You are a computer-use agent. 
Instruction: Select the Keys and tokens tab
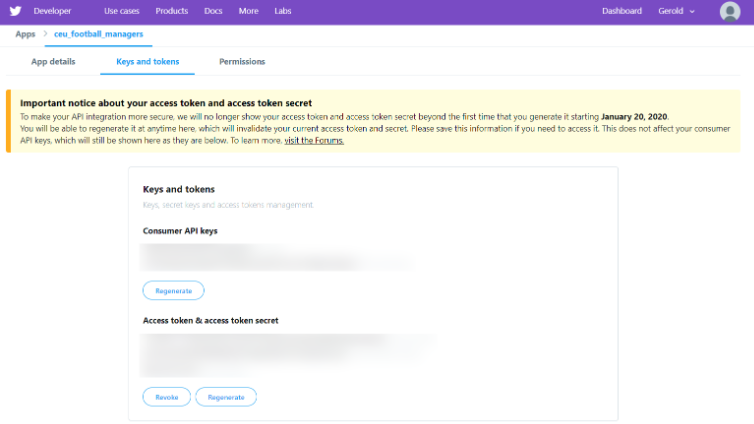[148, 62]
